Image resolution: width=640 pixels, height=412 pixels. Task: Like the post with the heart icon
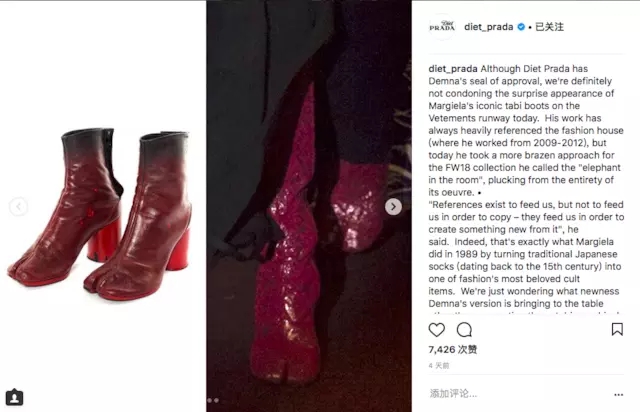click(436, 330)
